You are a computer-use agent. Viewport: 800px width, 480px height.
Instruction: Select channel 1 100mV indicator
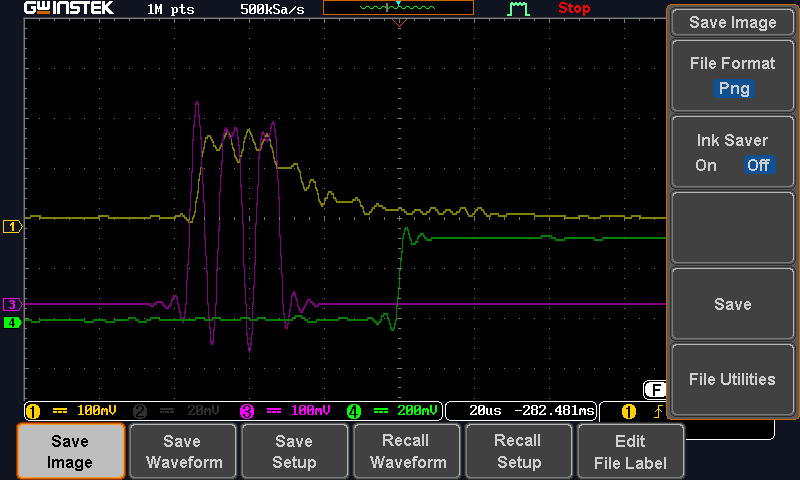pyautogui.click(x=71, y=411)
